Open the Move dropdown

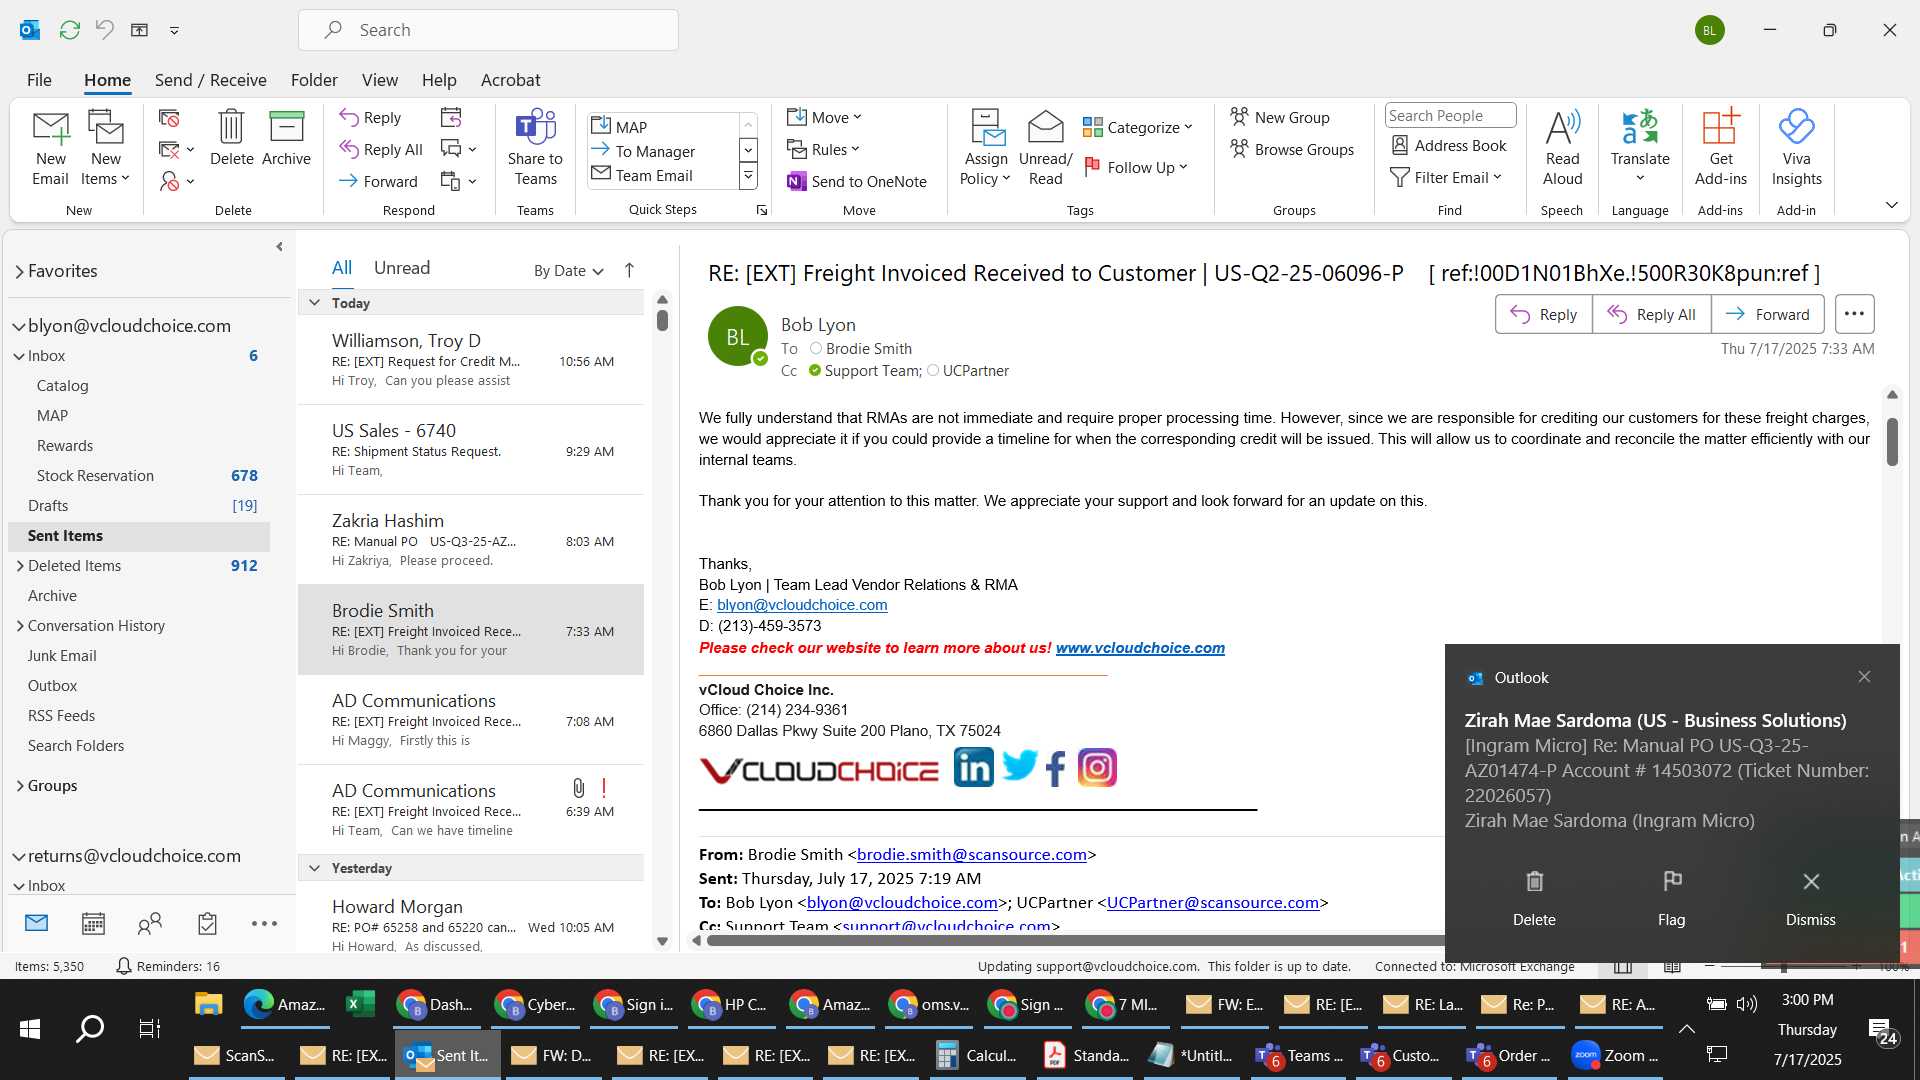click(824, 117)
